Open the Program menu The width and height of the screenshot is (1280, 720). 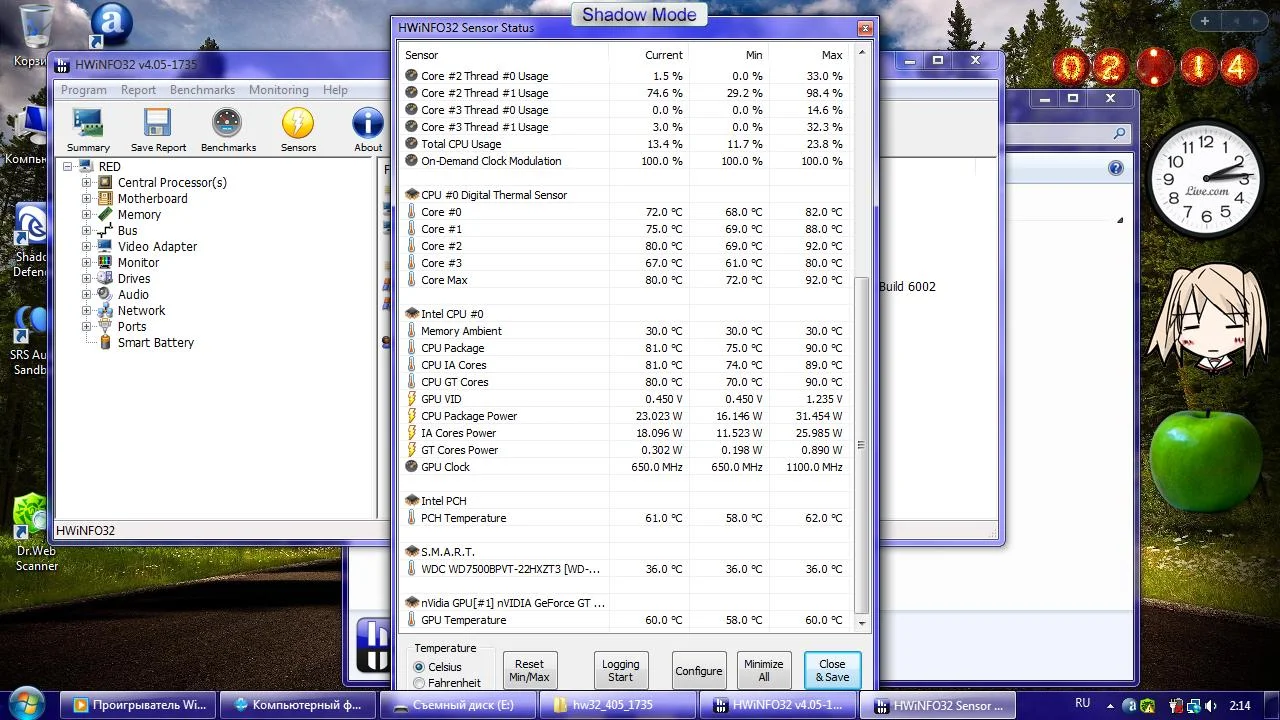coord(84,90)
